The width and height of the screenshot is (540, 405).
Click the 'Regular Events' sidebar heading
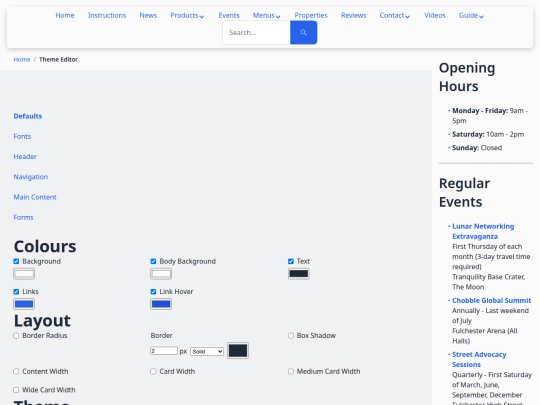(x=464, y=193)
